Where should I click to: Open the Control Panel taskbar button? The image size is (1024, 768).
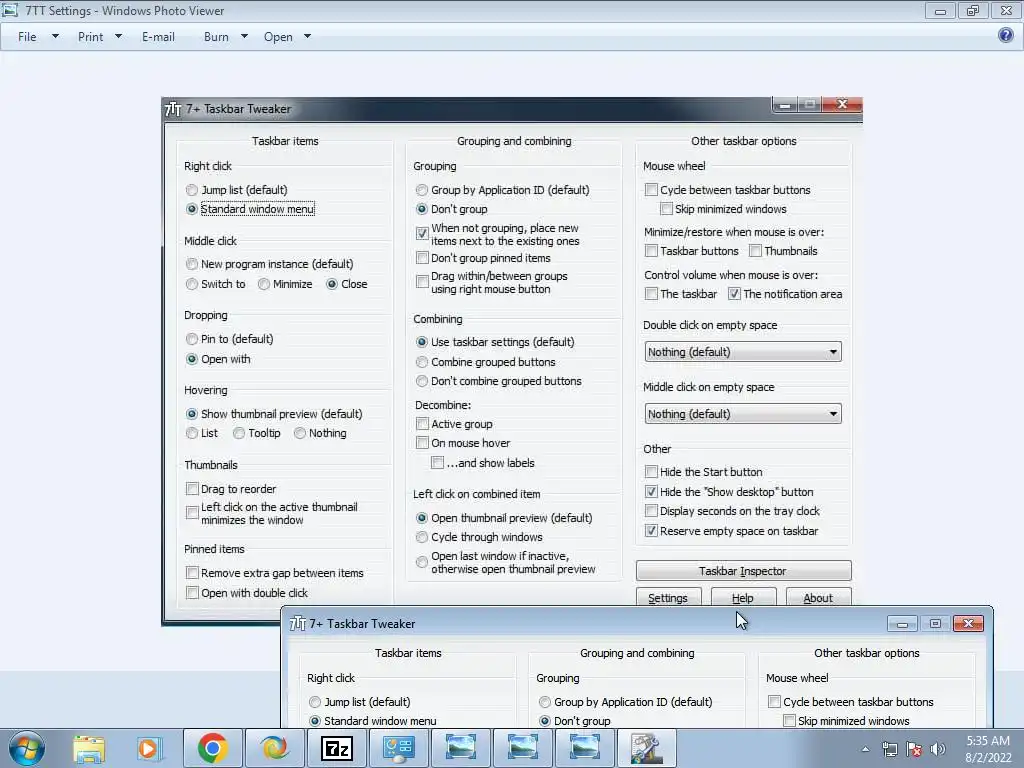tap(398, 748)
